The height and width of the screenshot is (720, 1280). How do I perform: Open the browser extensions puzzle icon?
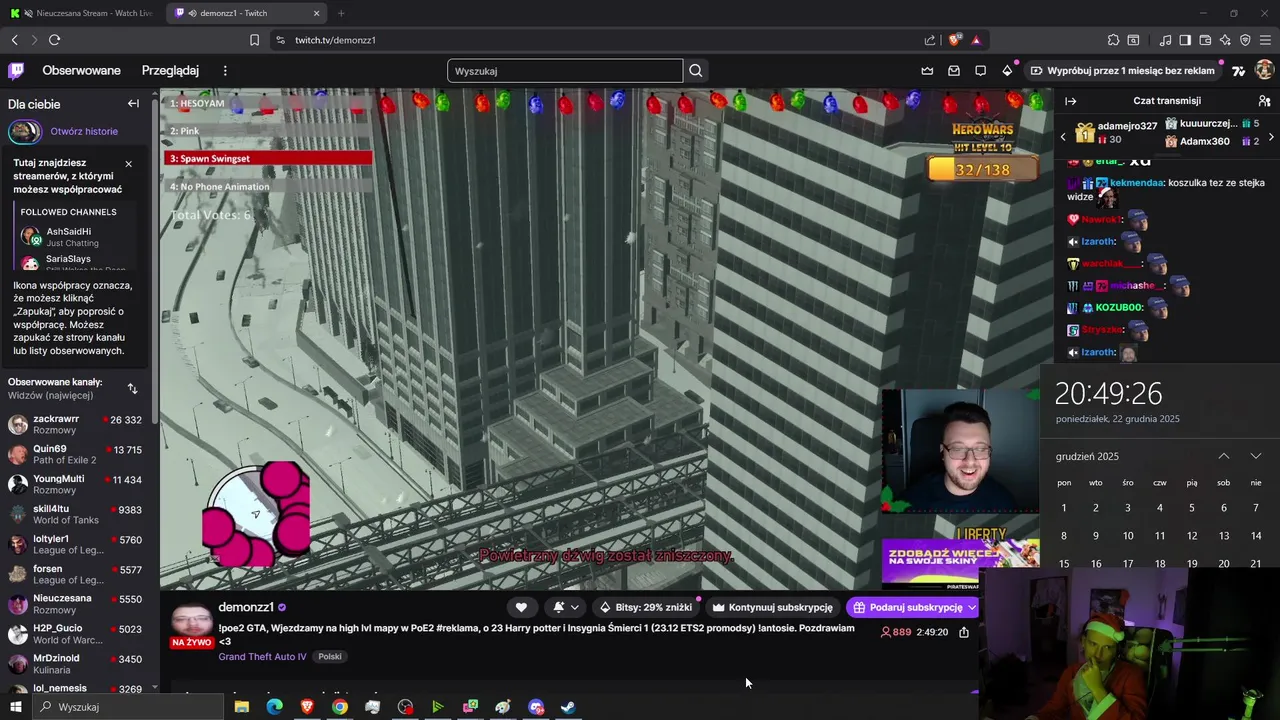[x=1113, y=40]
